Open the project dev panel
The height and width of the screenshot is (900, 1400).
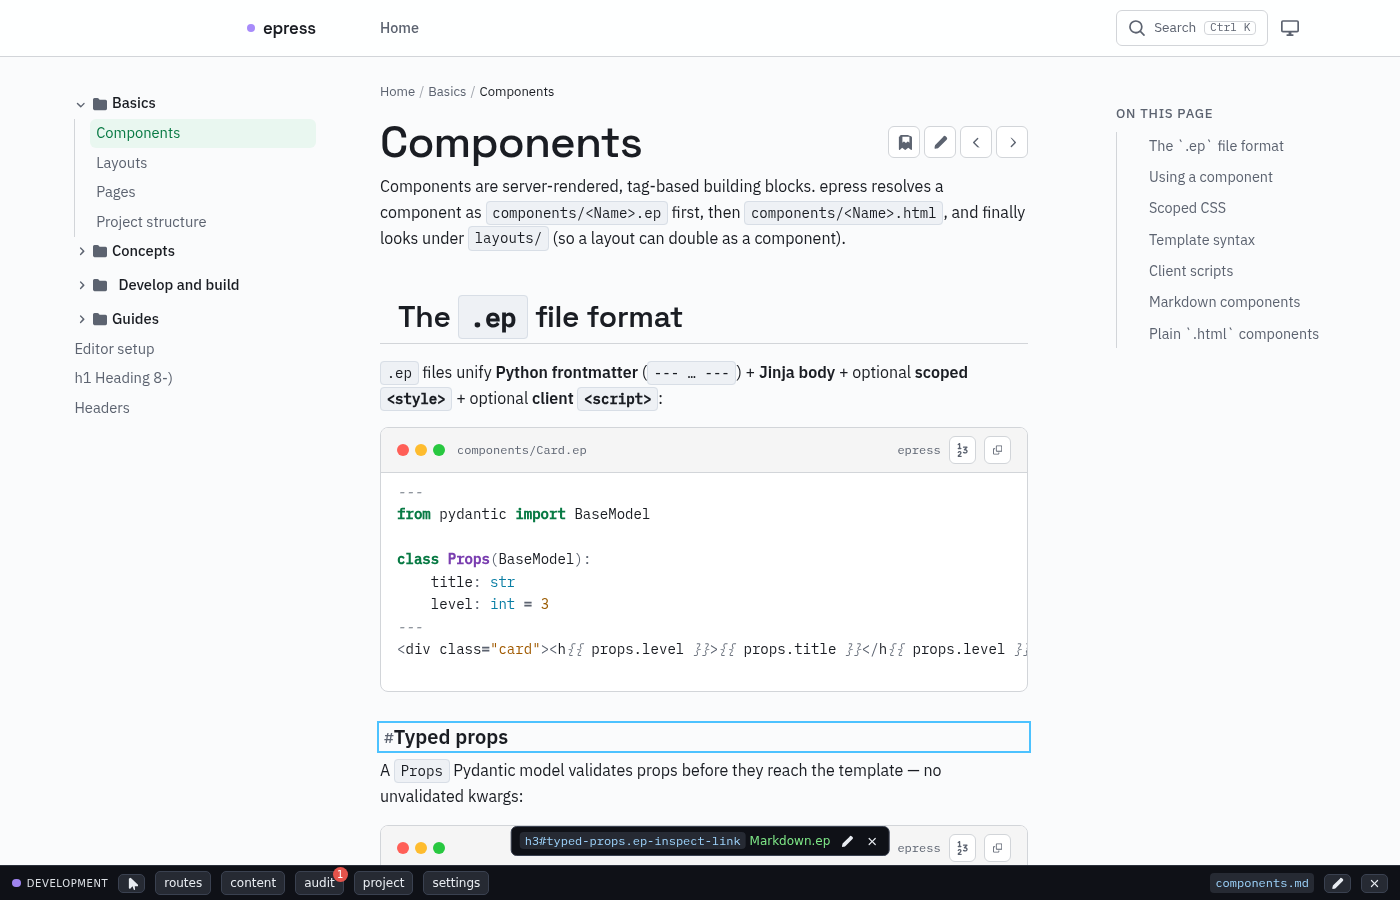[384, 883]
